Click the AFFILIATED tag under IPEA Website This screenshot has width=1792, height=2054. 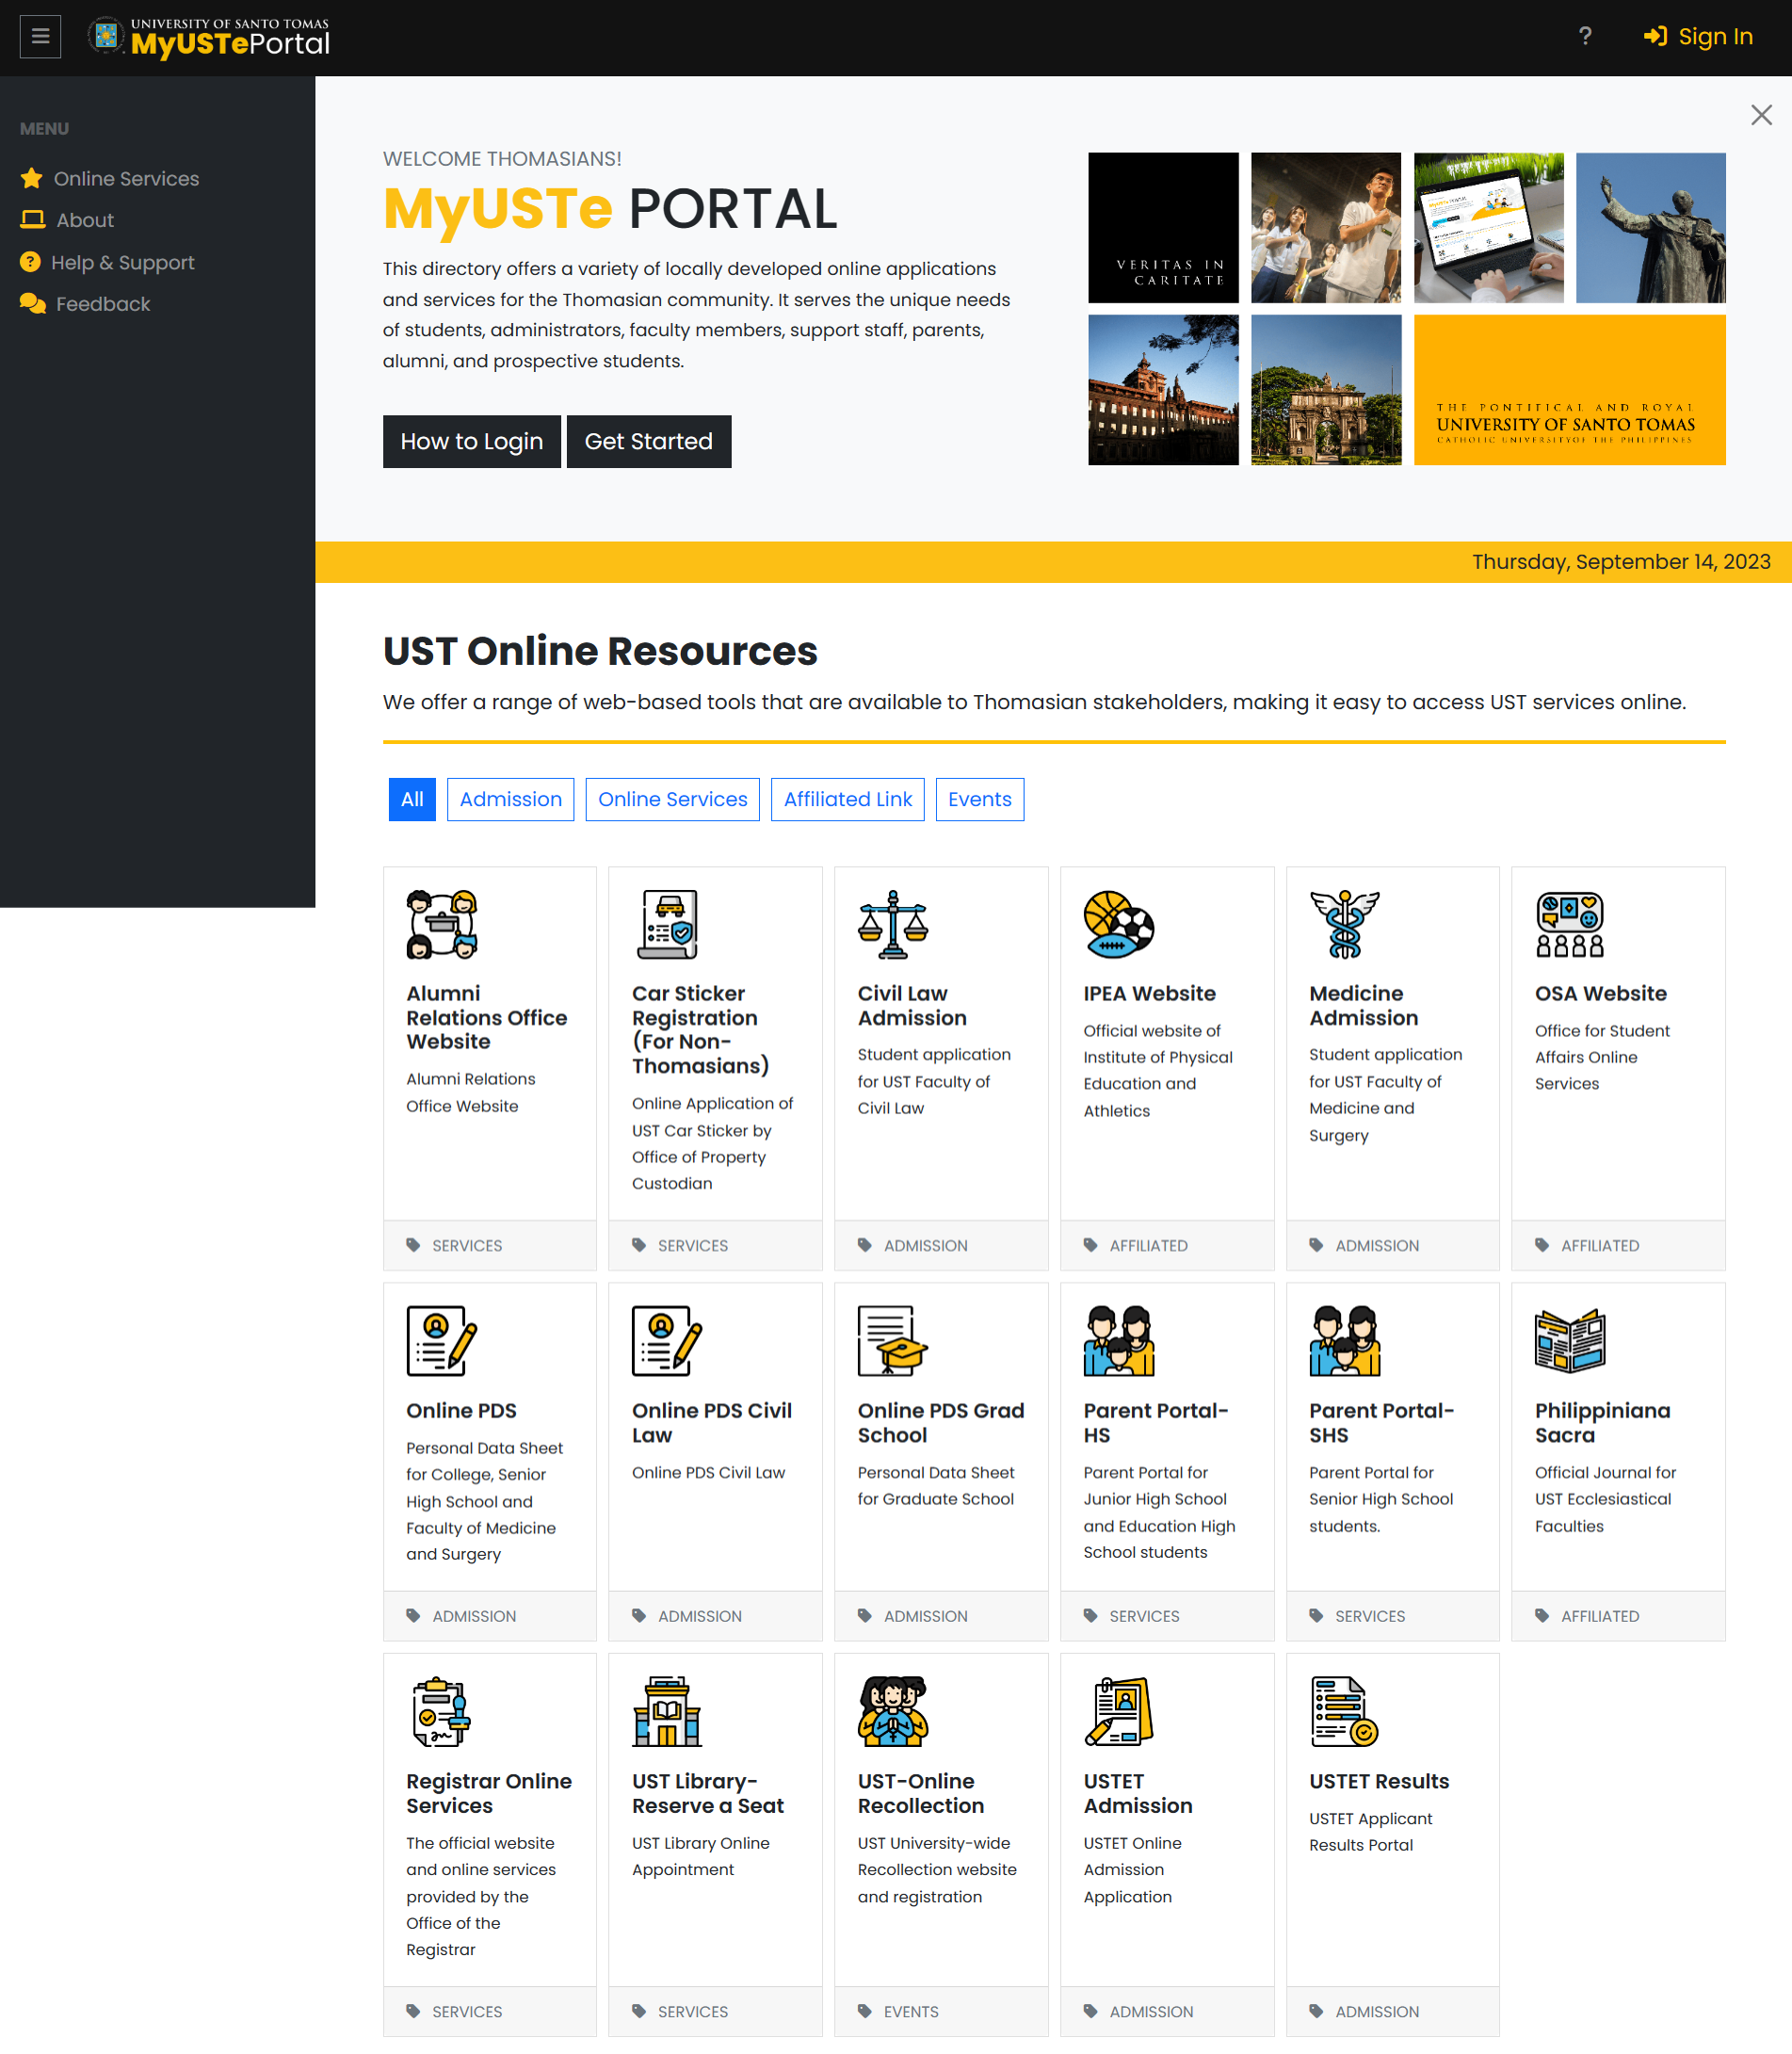pyautogui.click(x=1148, y=1245)
